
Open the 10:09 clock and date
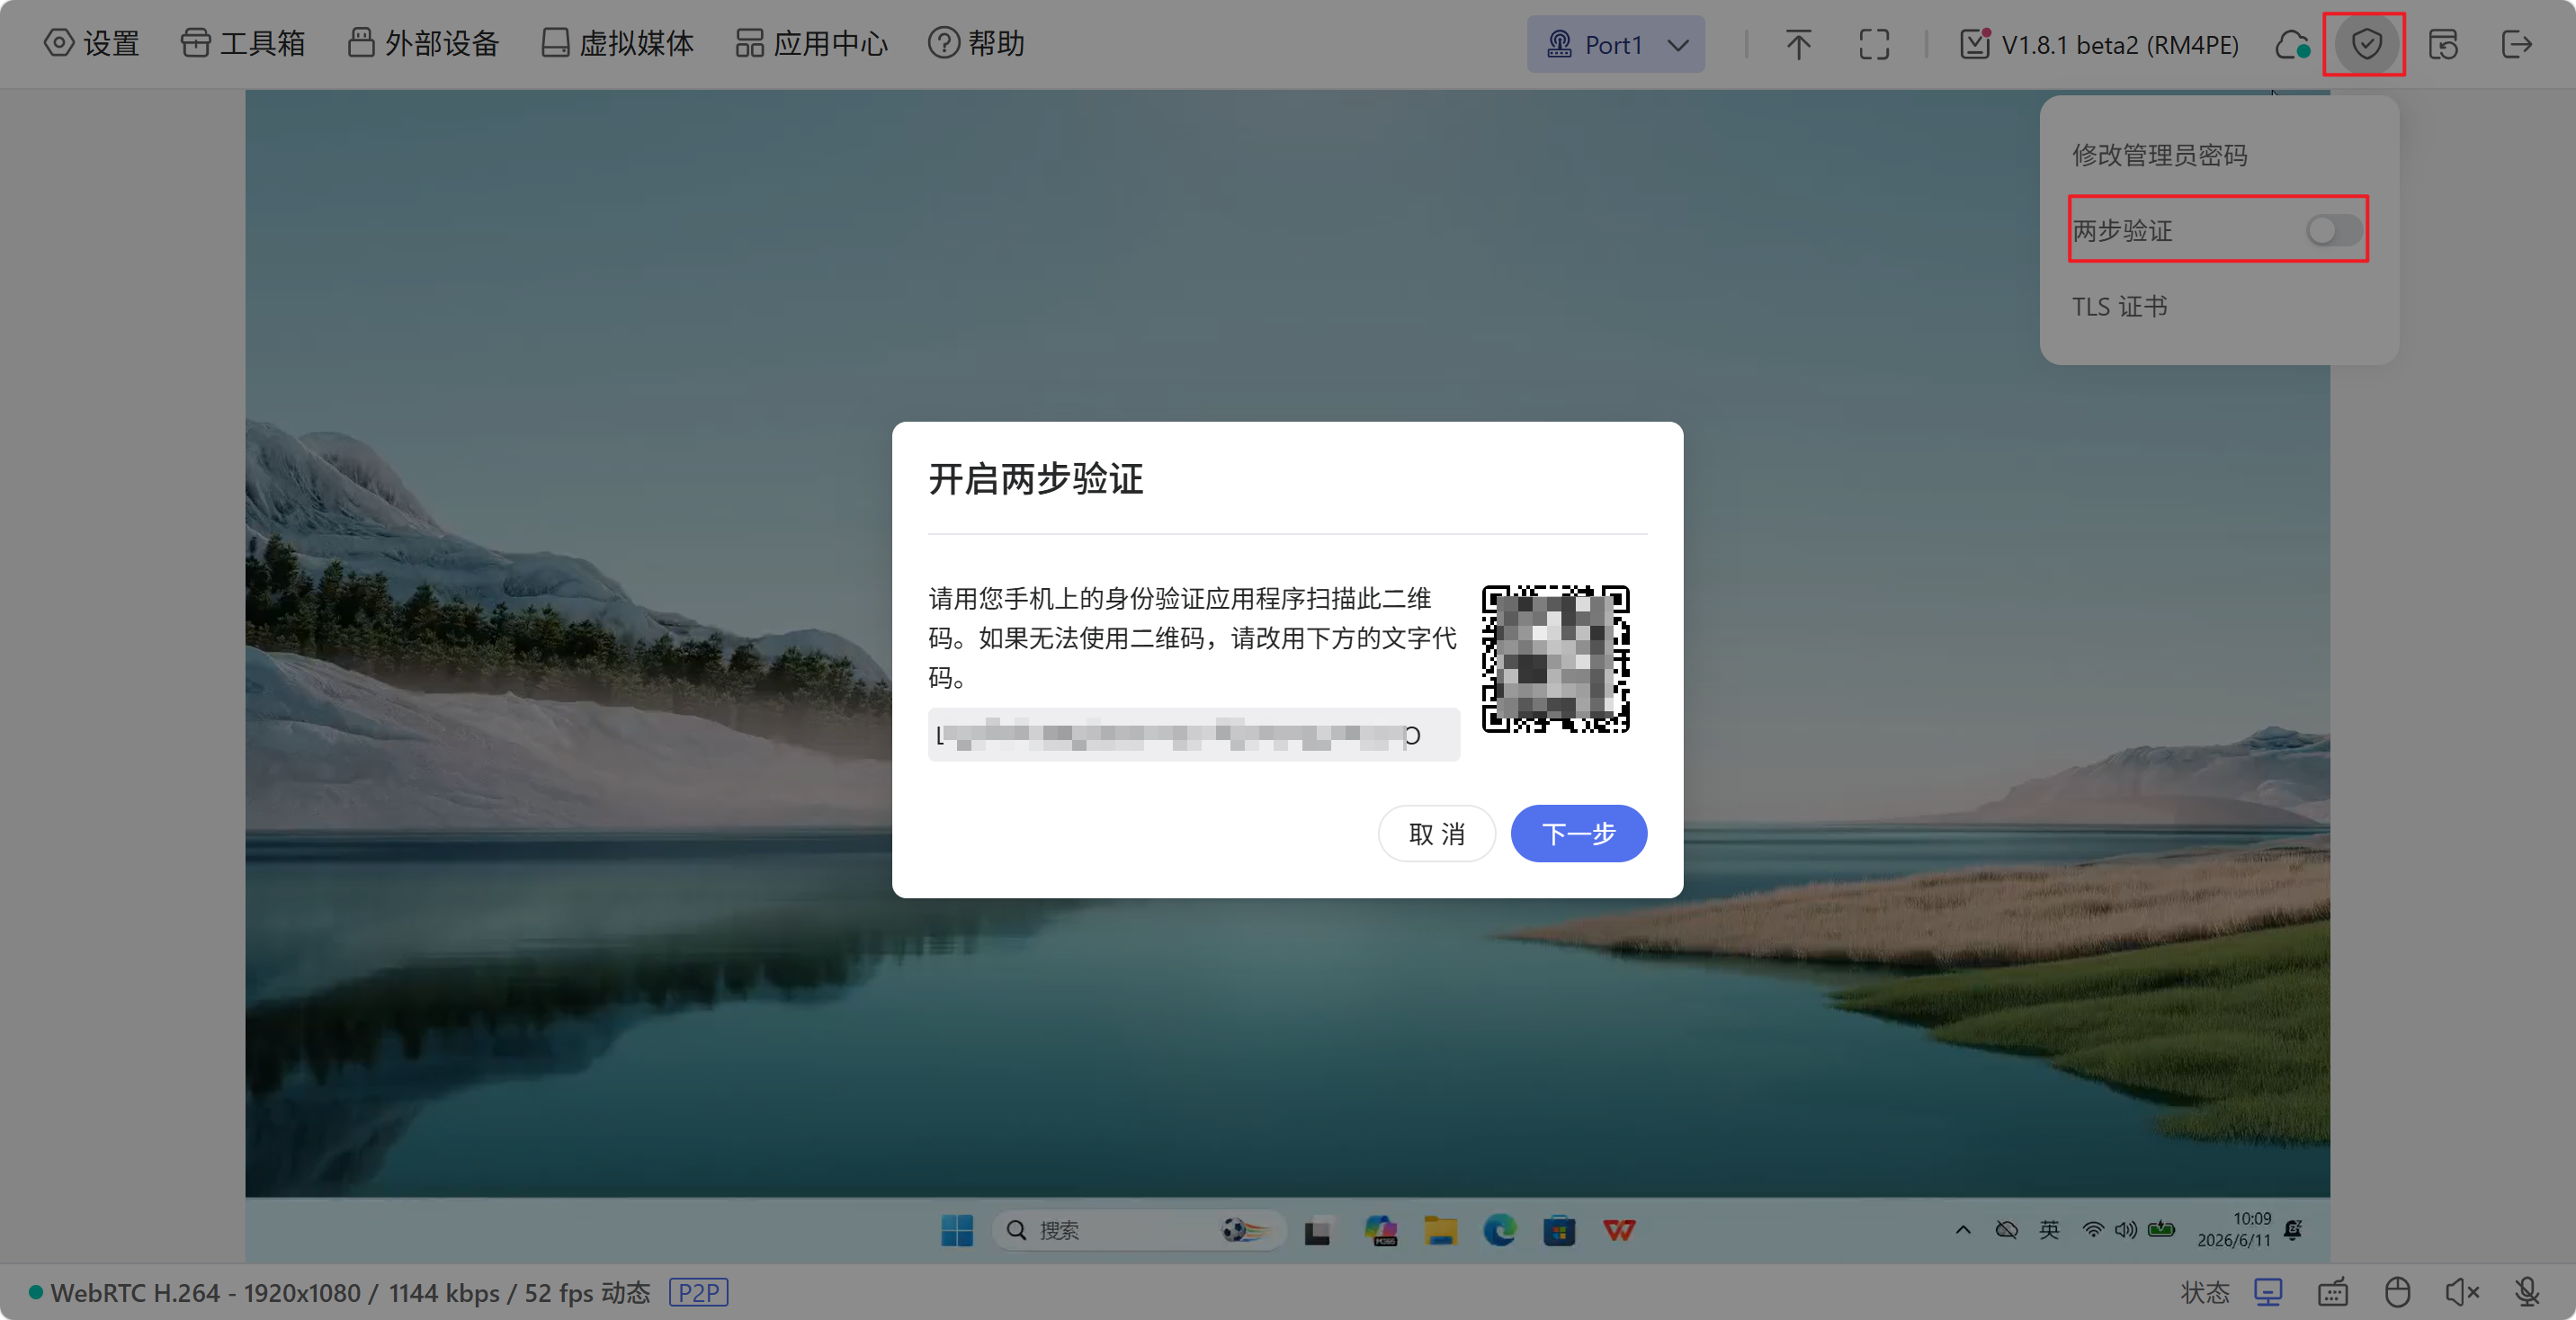tap(2234, 1229)
